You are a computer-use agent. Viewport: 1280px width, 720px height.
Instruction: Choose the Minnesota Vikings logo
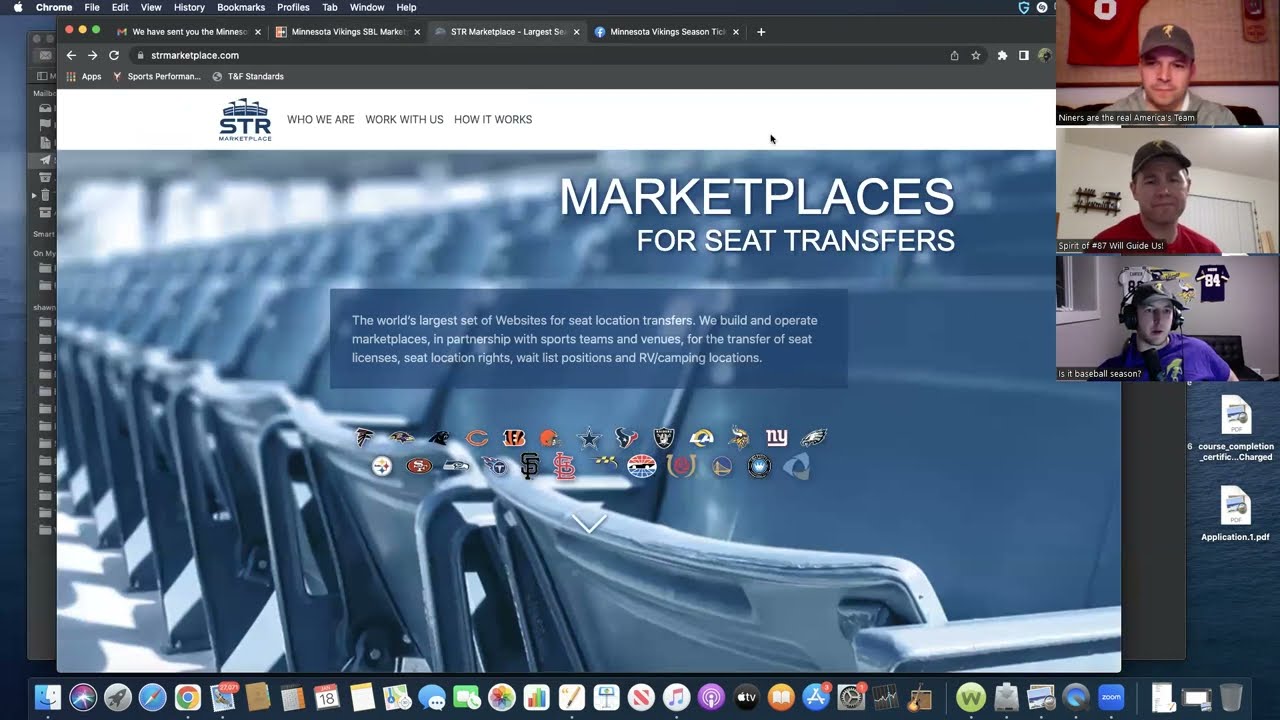point(739,438)
